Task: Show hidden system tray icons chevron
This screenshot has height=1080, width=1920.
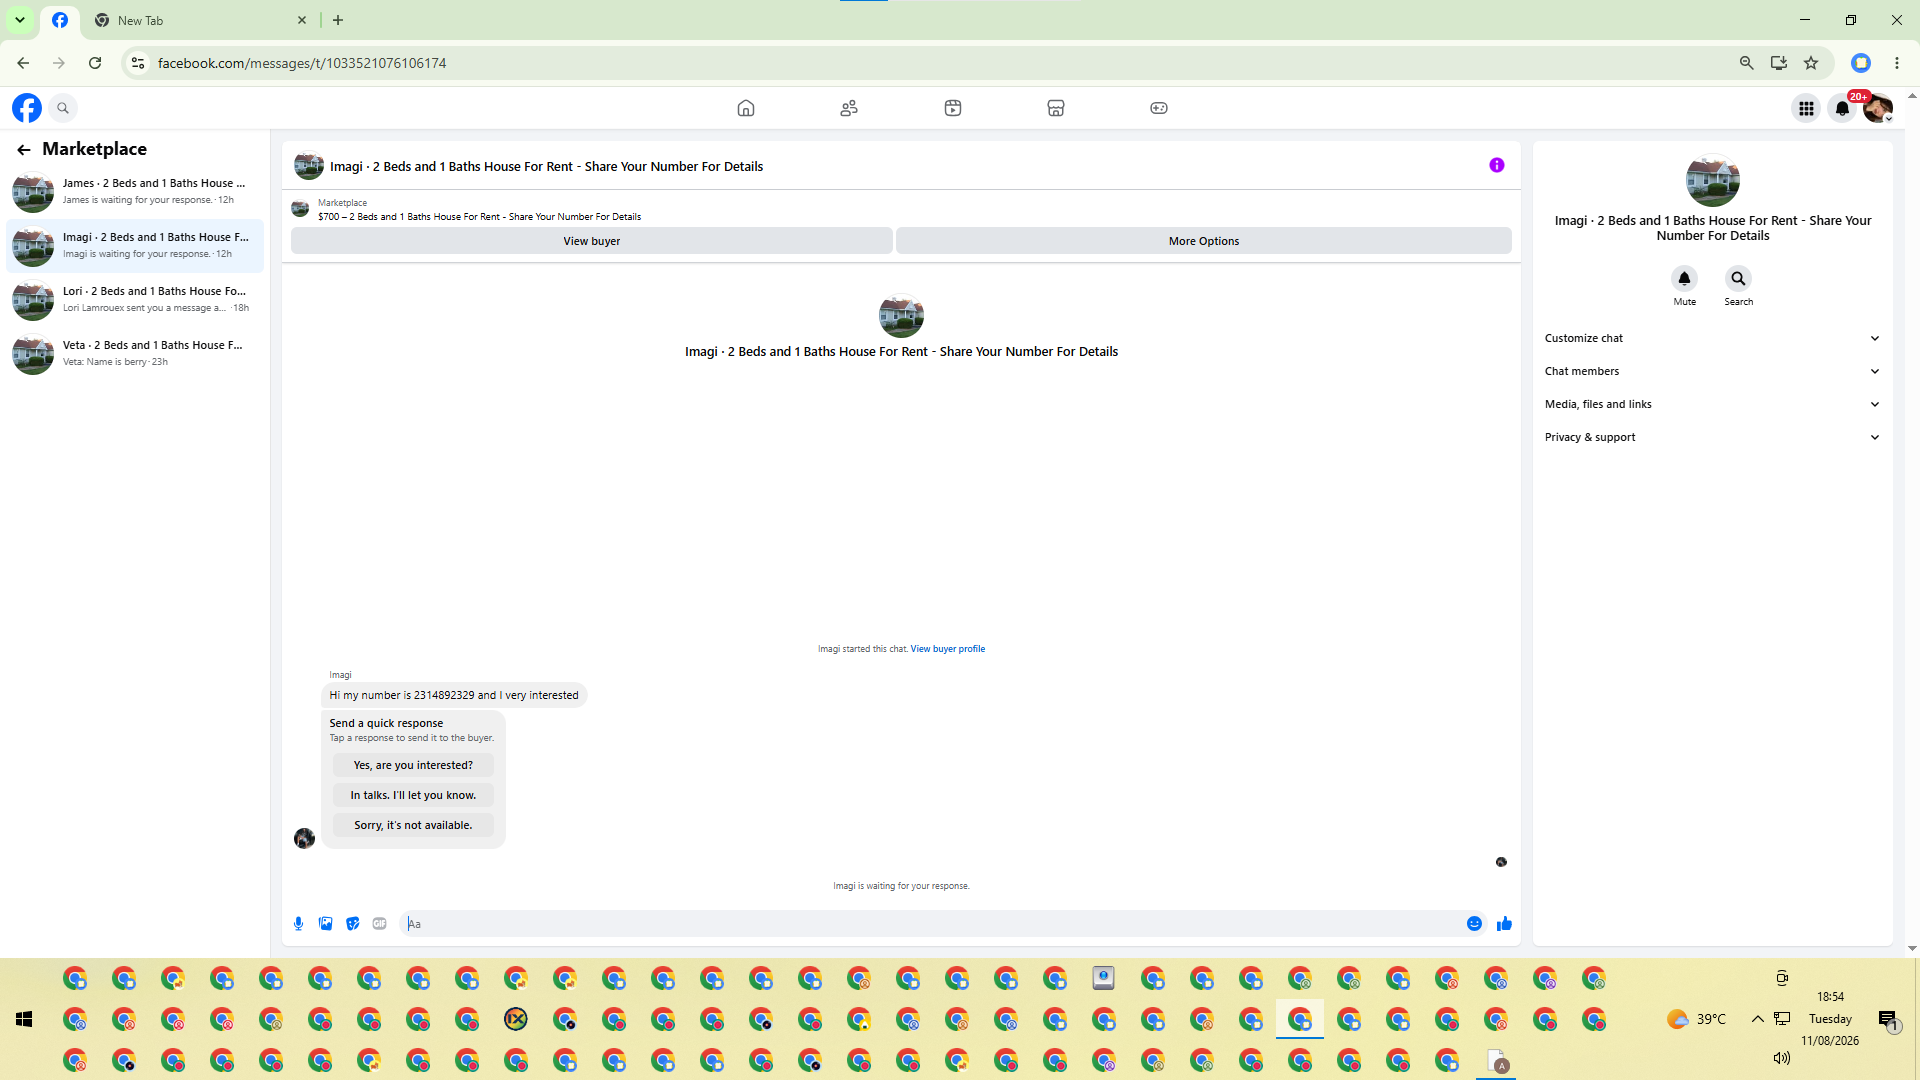Action: pos(1757,1019)
